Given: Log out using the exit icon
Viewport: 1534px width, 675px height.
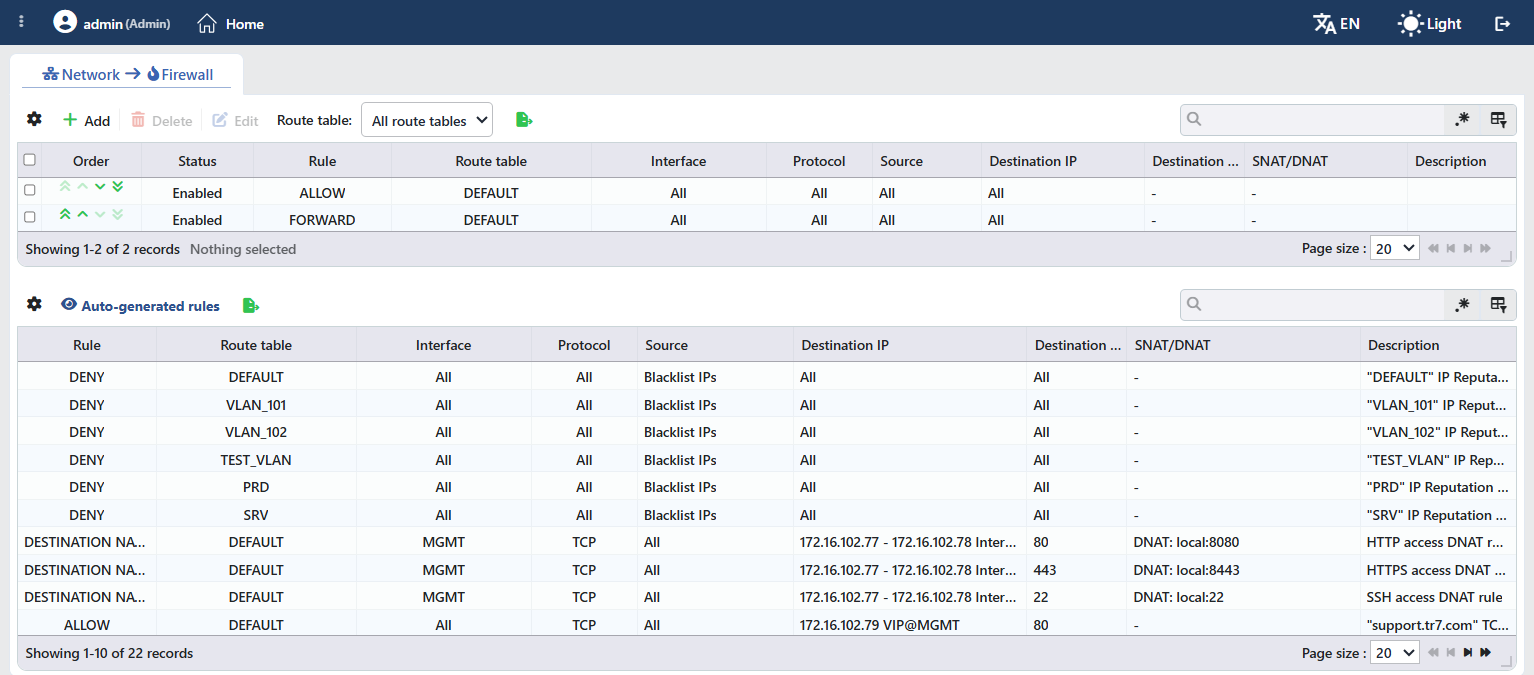Looking at the screenshot, I should [x=1502, y=23].
